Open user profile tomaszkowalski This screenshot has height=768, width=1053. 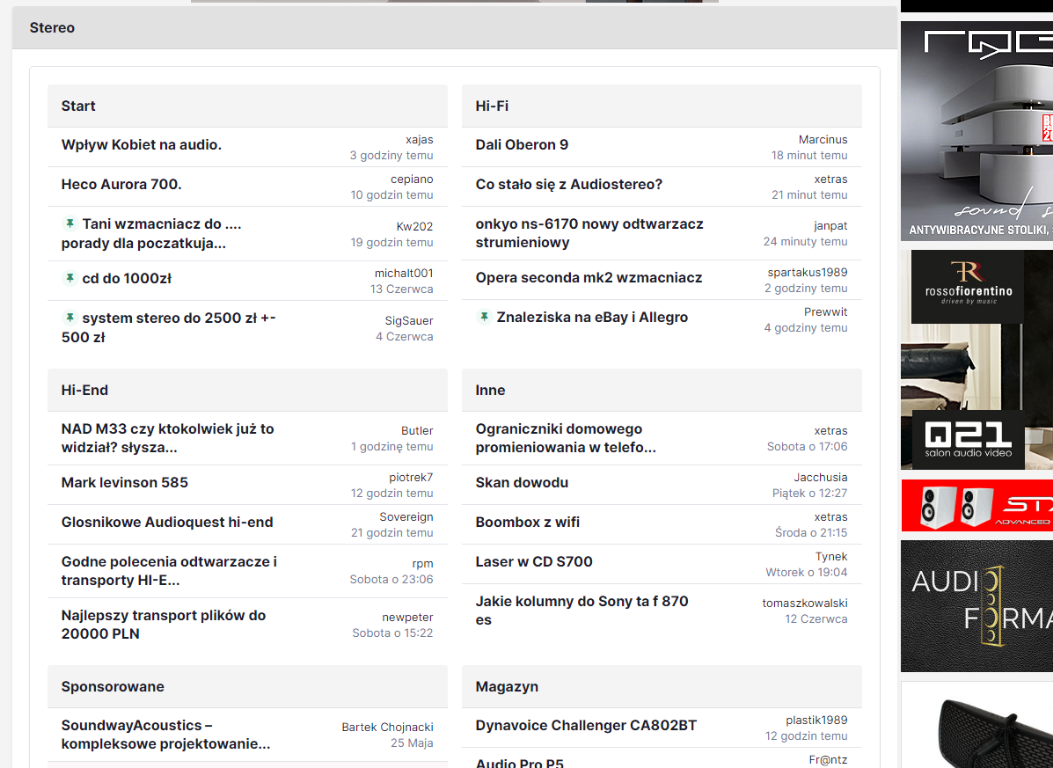805,604
